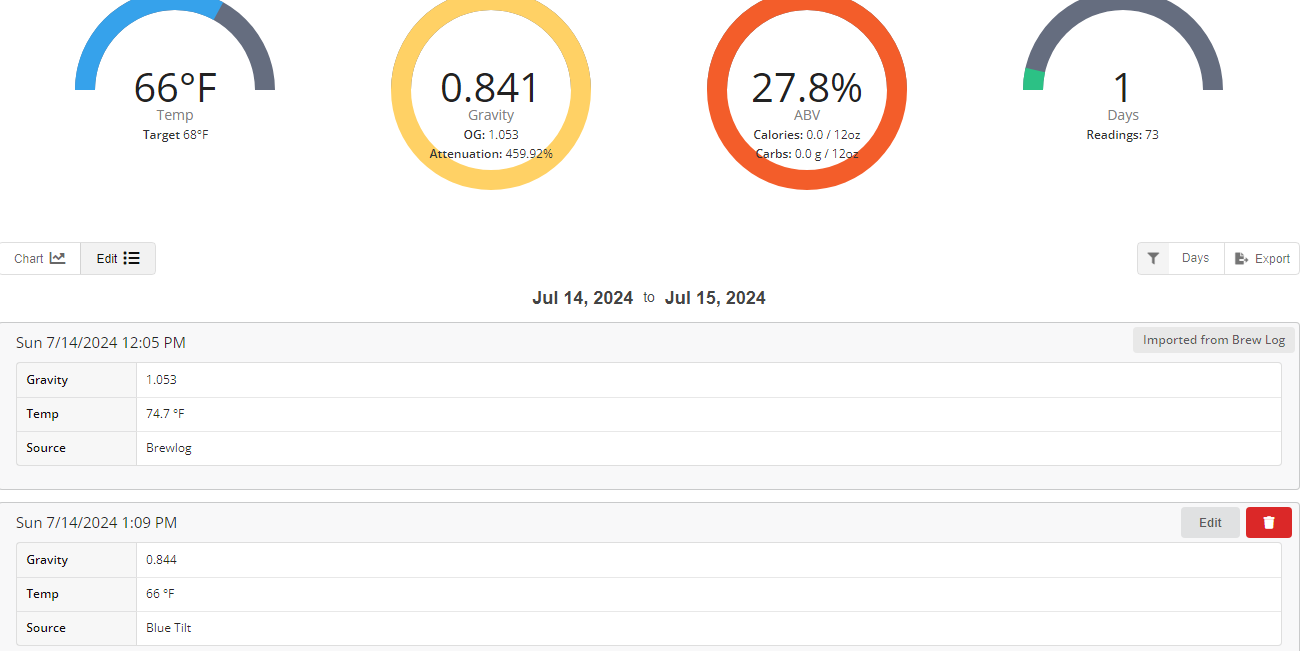Select the Edit list view tab
1306x651 pixels.
(x=118, y=258)
